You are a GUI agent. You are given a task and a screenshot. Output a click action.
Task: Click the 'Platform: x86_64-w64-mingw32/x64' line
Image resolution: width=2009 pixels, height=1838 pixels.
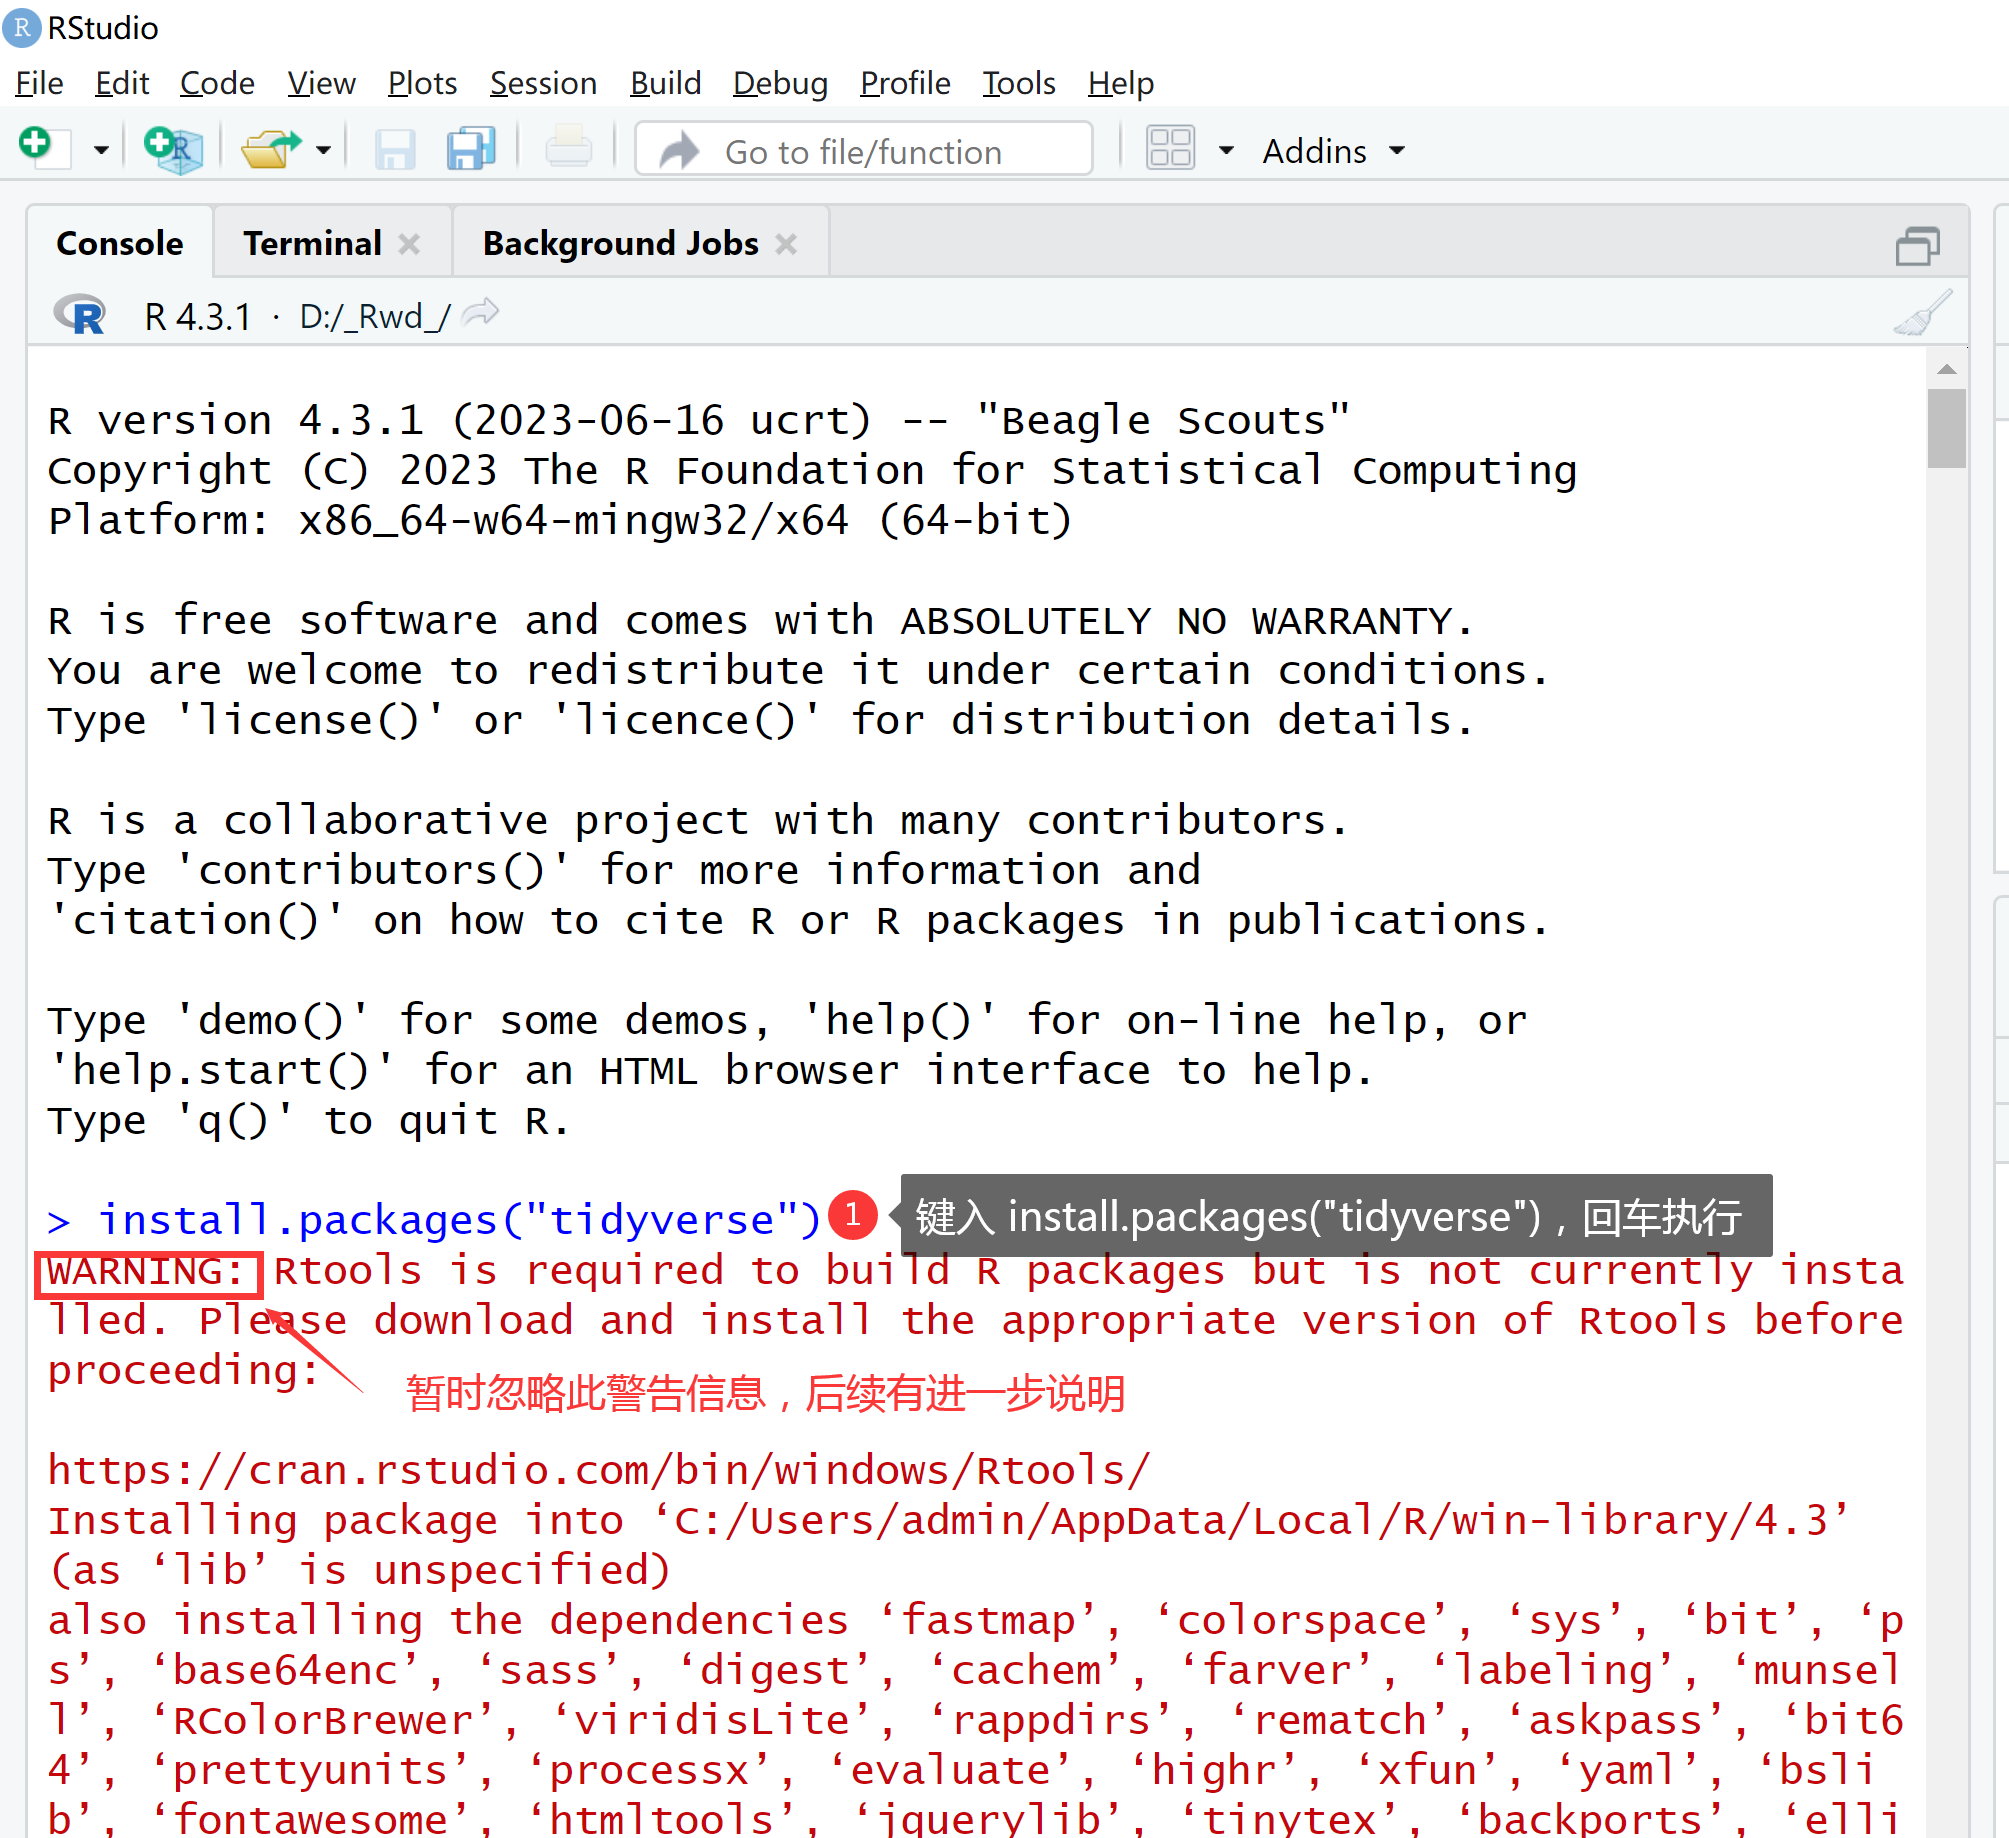tap(560, 520)
